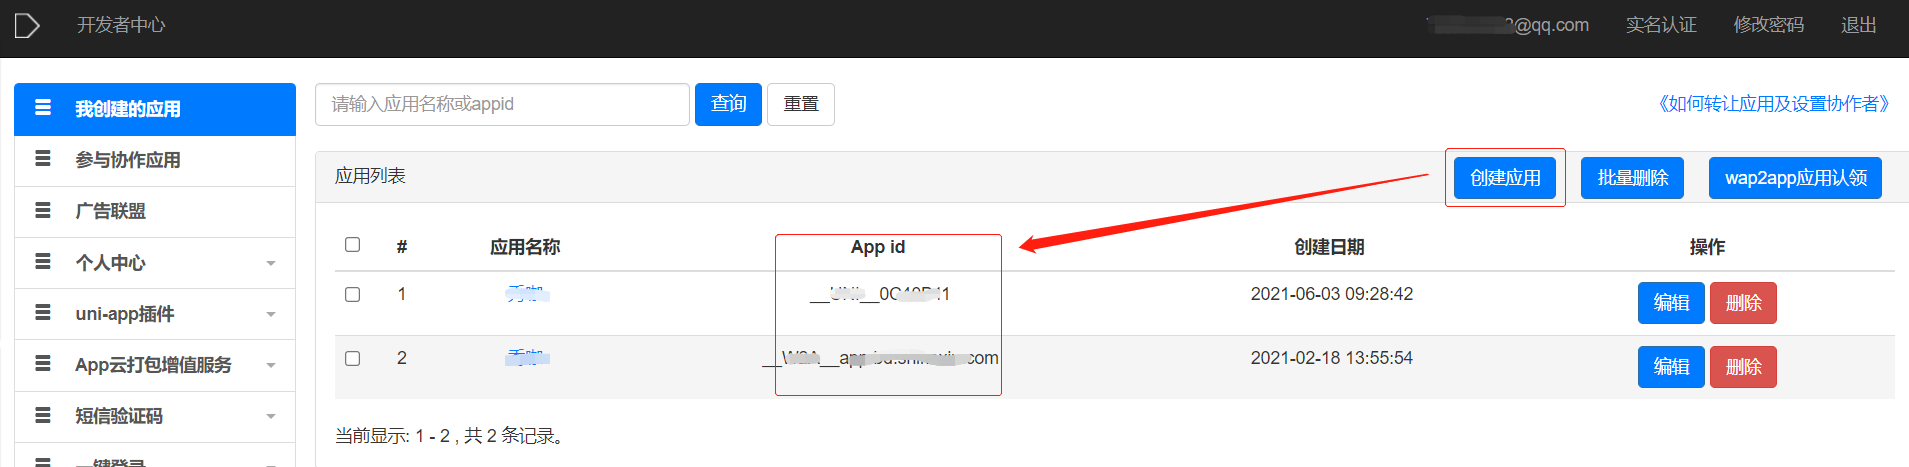Click 编辑 button for row 2
The height and width of the screenshot is (467, 1909).
click(x=1671, y=367)
